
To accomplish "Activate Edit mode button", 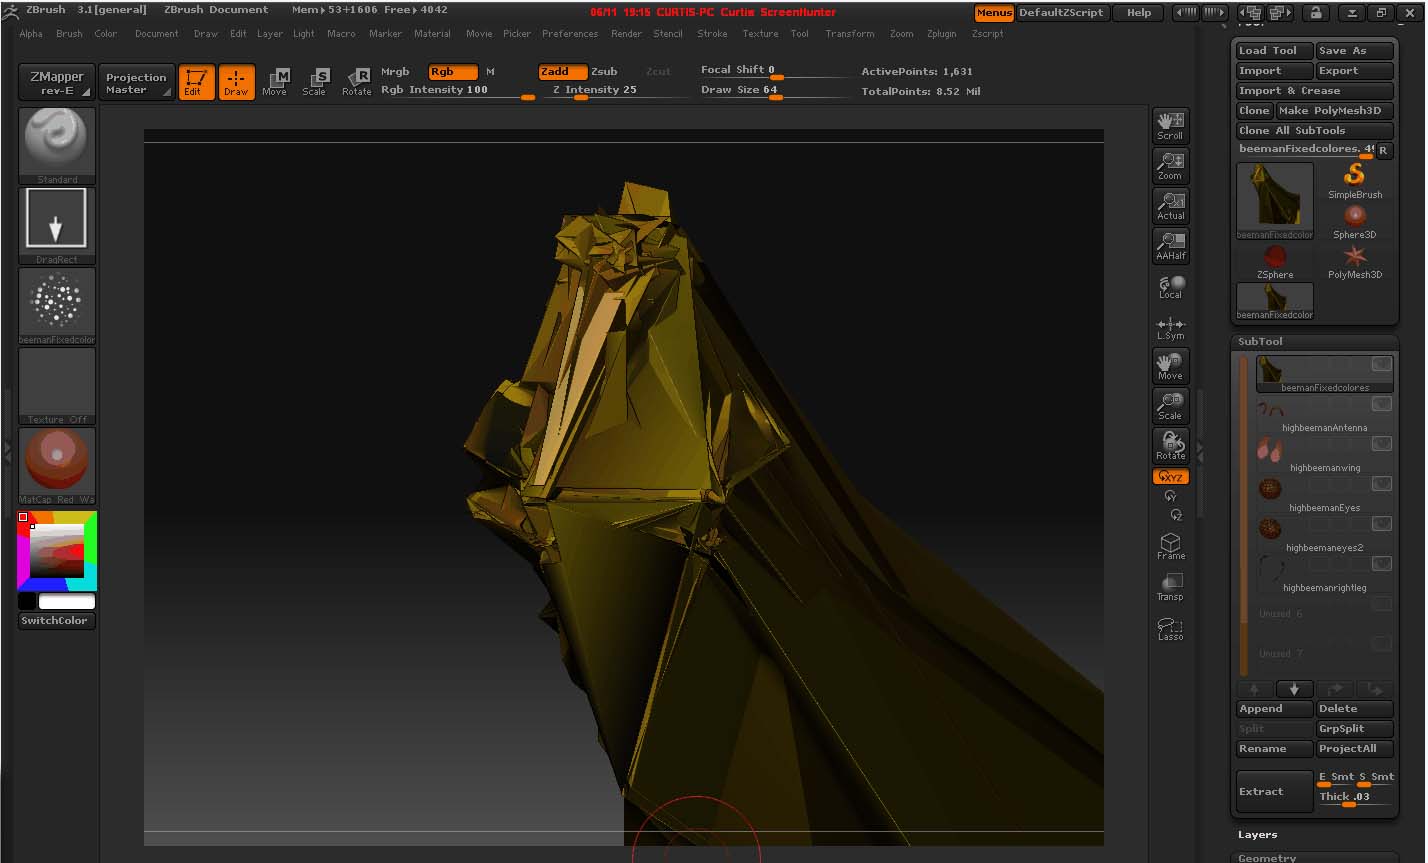I will coord(196,82).
